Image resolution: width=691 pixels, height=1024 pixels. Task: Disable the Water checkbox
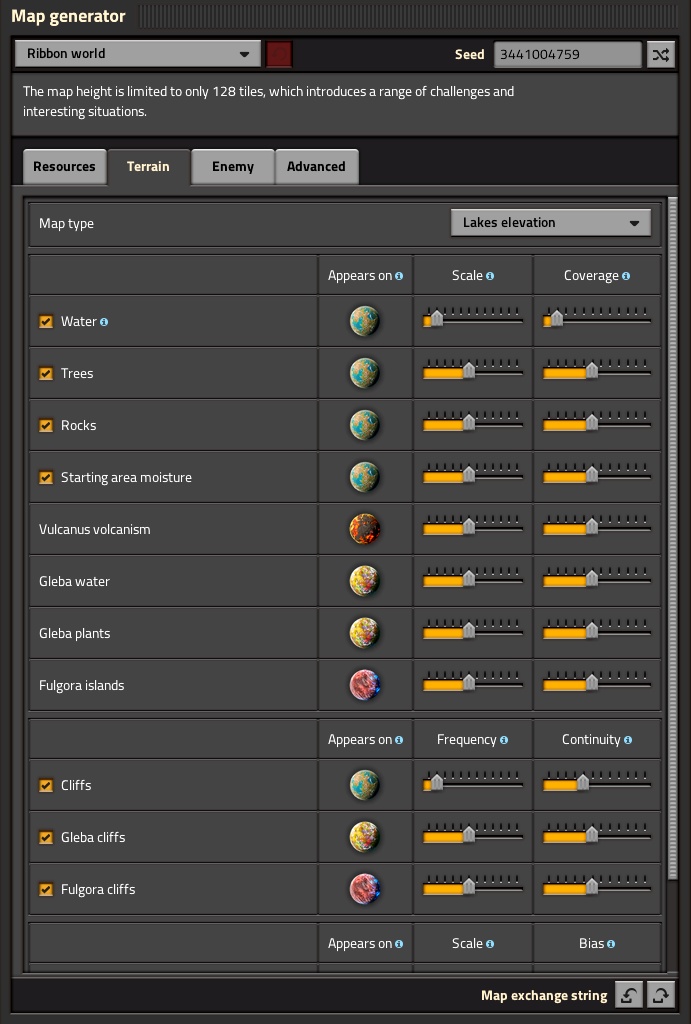[46, 321]
